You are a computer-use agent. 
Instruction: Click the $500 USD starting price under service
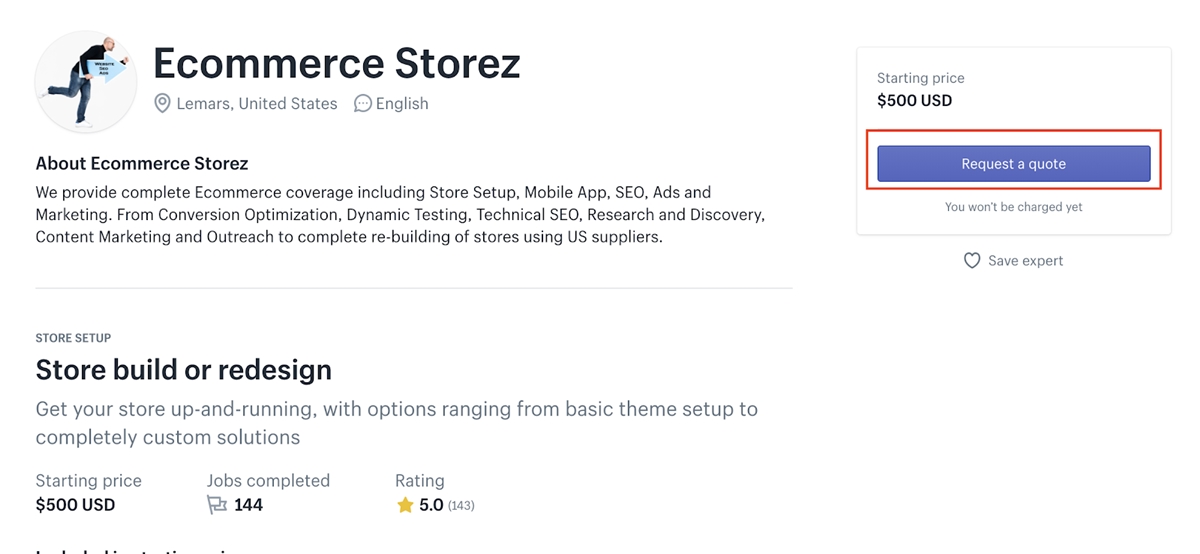[x=75, y=505]
